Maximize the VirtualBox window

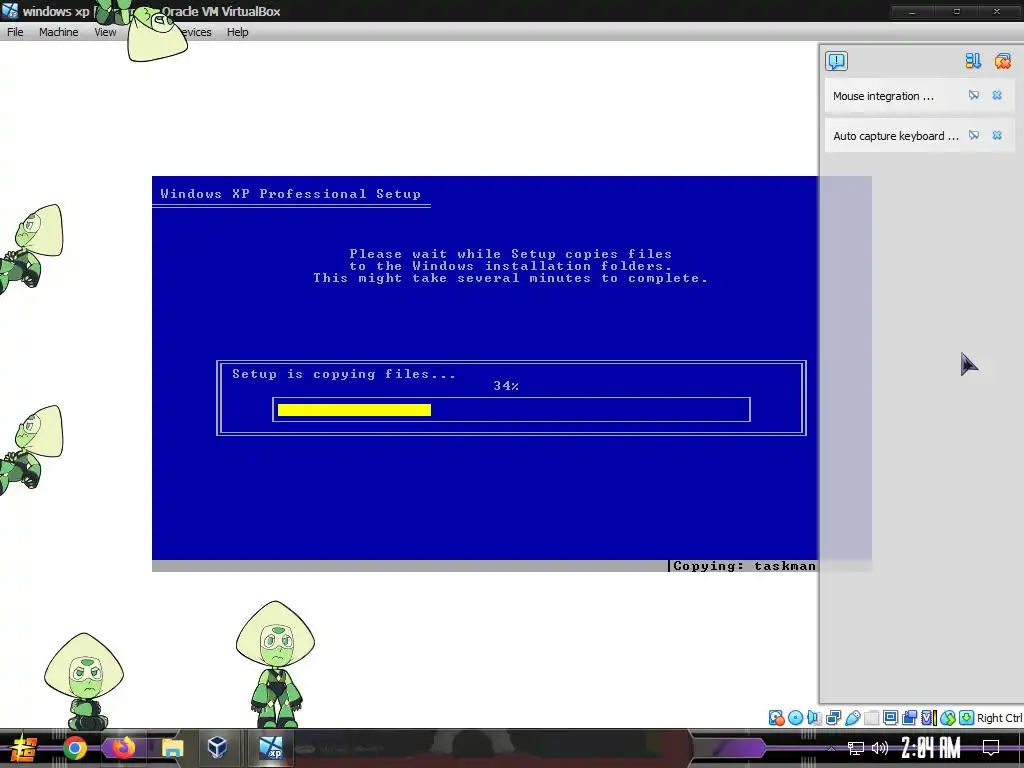pos(957,11)
